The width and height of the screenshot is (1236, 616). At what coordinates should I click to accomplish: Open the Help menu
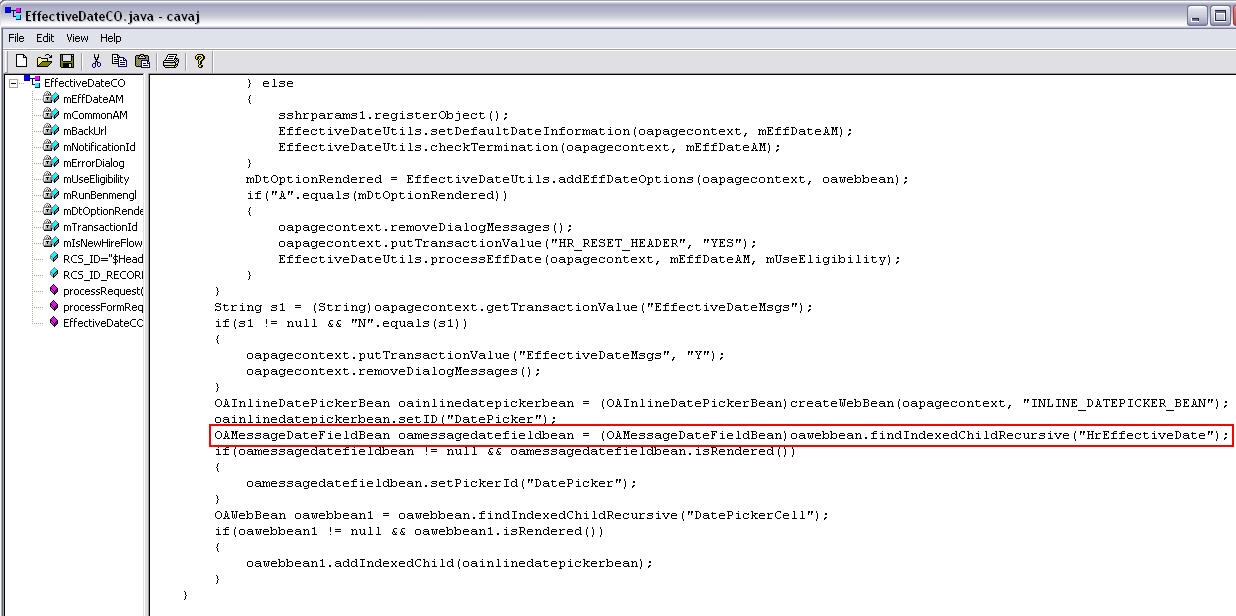pos(110,38)
